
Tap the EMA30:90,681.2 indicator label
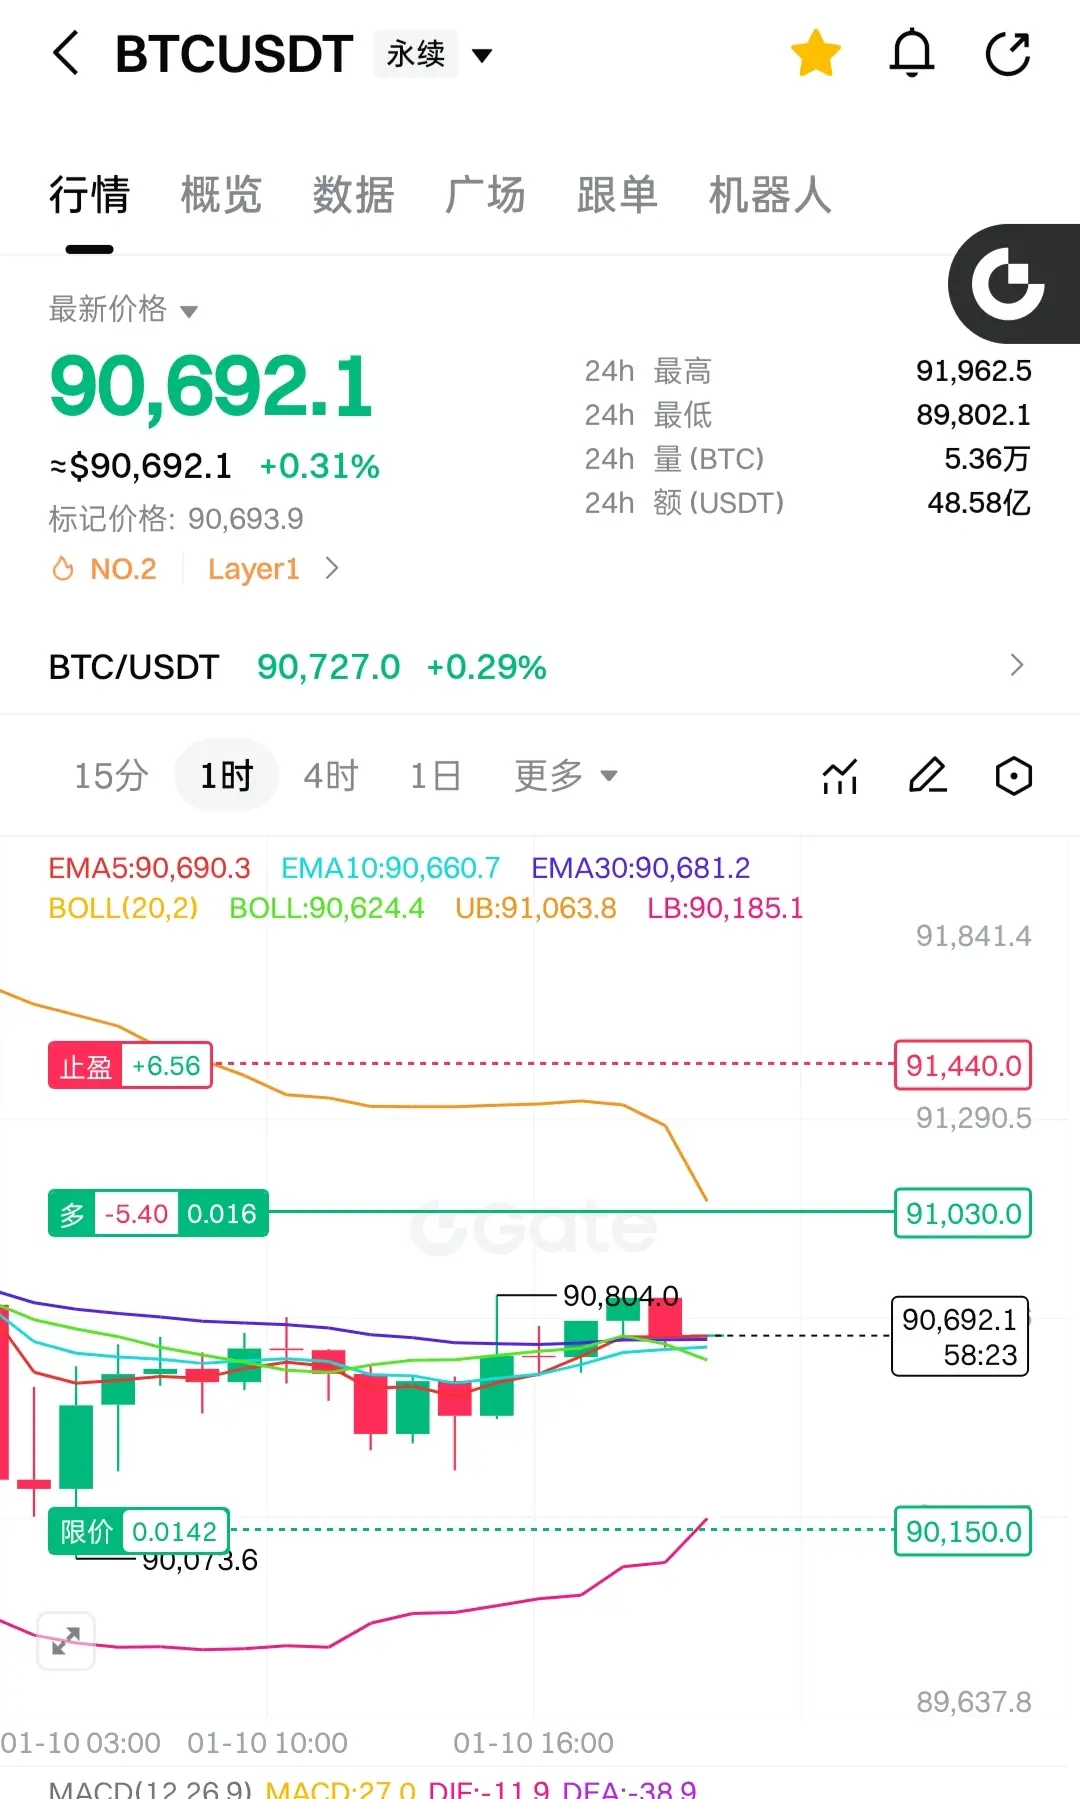[x=640, y=868]
